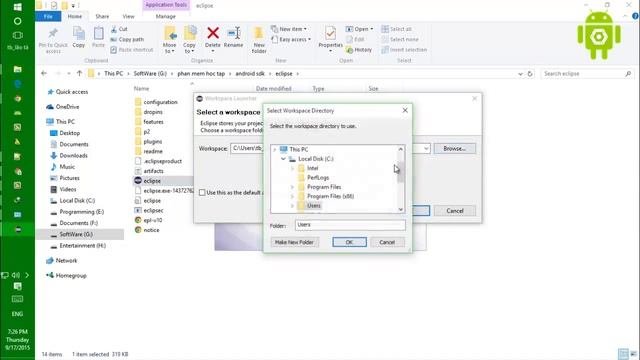This screenshot has height=360, width=640.
Task: Click Select all in ribbon
Action: click(x=396, y=29)
